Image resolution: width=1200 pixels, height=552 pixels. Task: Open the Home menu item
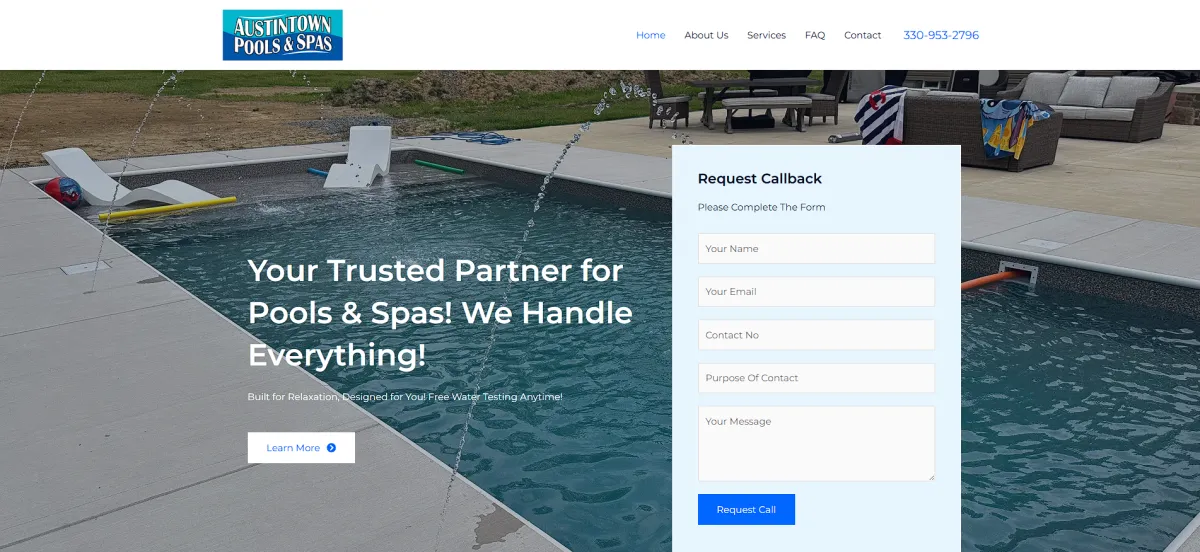click(650, 35)
